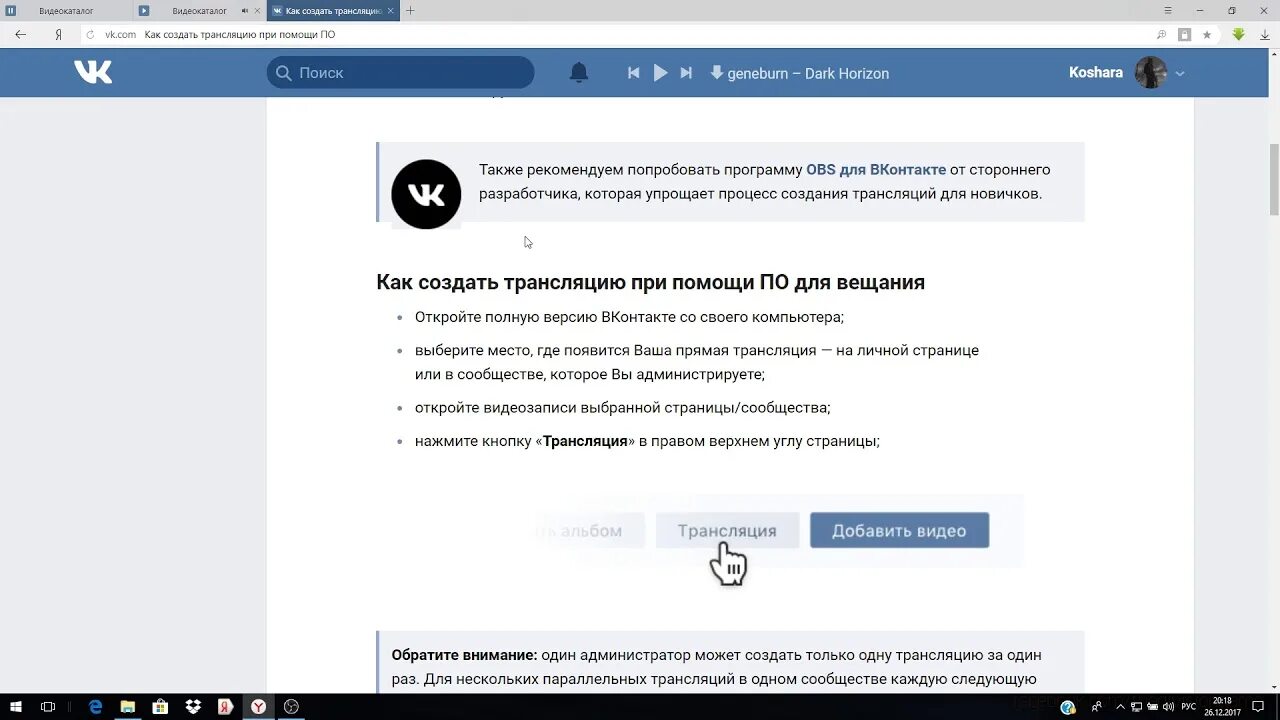Screen dimensions: 1280x720
Task: Go back with the browser back arrow
Action: (20, 34)
